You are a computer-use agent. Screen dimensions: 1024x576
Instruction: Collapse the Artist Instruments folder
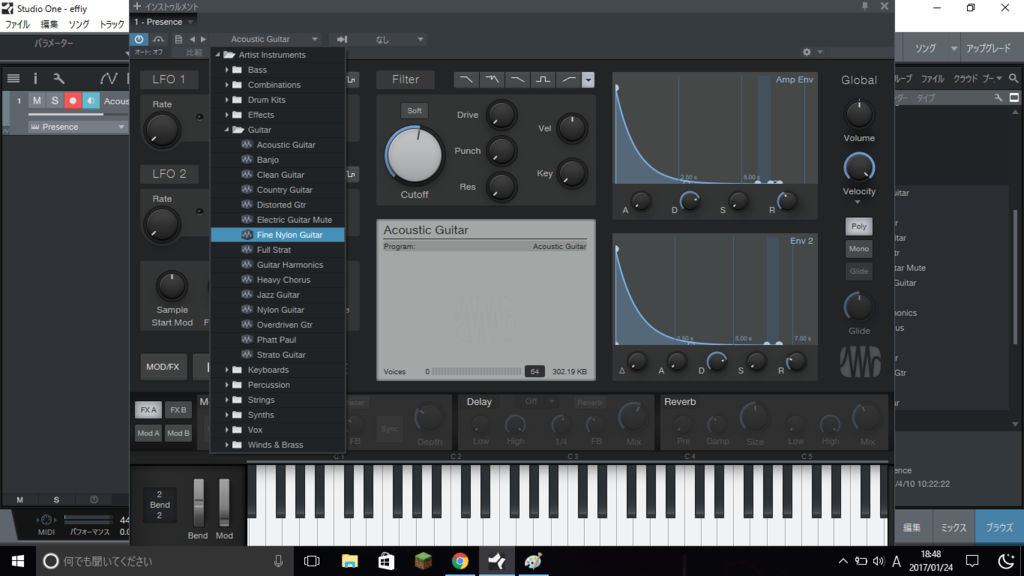pyautogui.click(x=218, y=55)
